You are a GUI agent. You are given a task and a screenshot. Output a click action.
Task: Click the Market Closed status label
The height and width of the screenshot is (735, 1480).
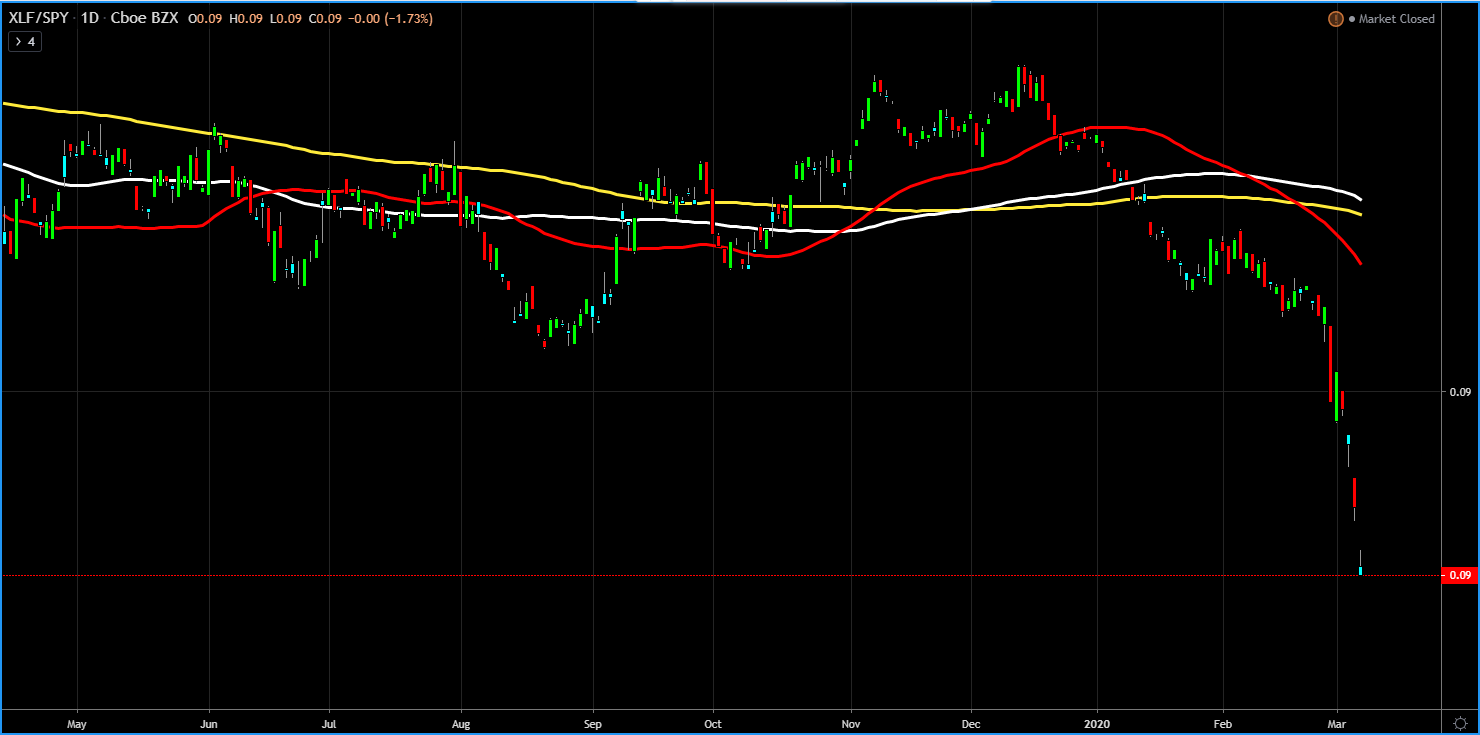[x=1396, y=19]
